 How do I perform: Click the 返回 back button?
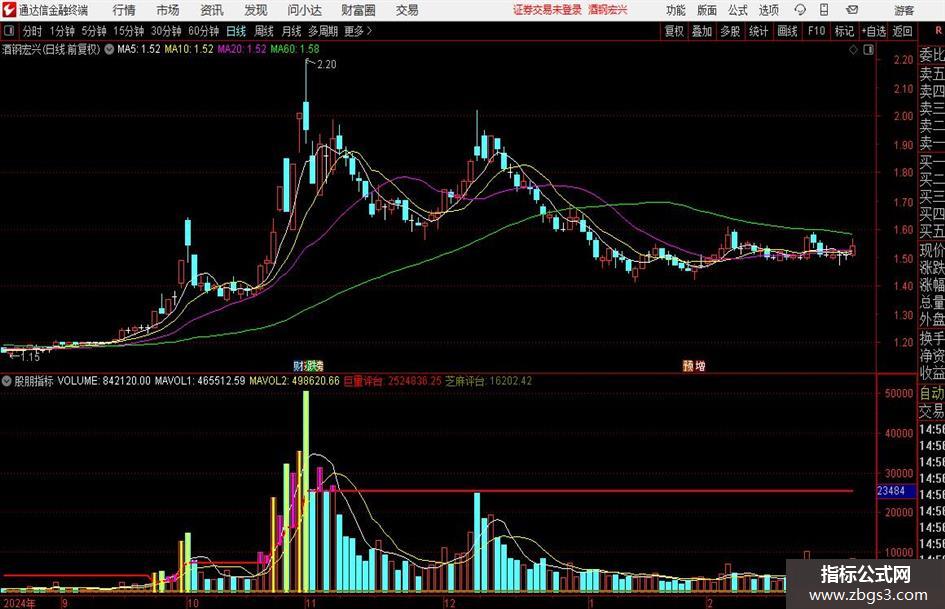[902, 31]
